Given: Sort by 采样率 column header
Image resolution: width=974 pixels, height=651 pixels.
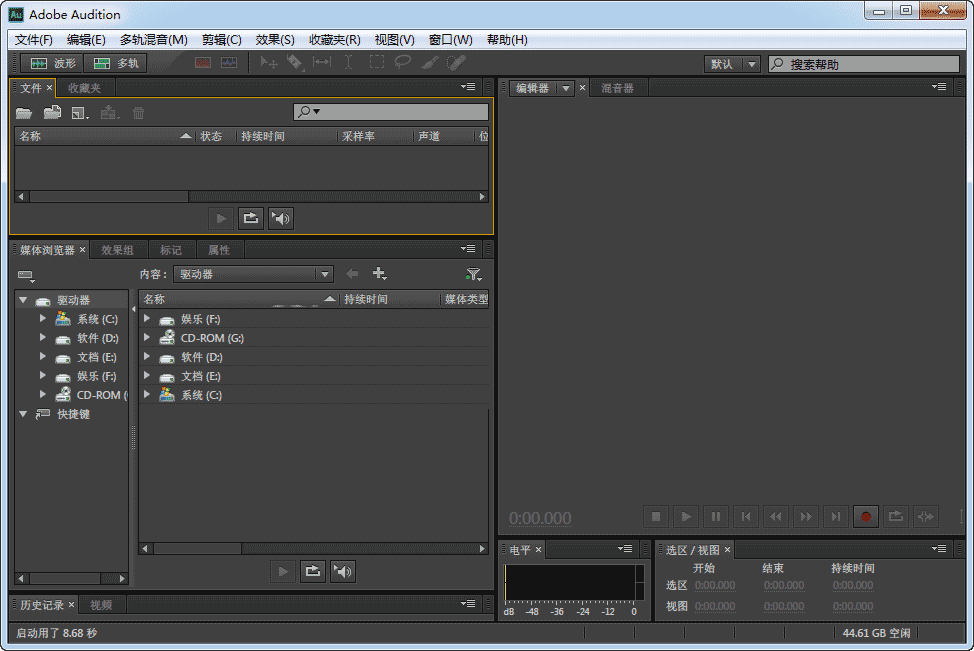Looking at the screenshot, I should [375, 136].
